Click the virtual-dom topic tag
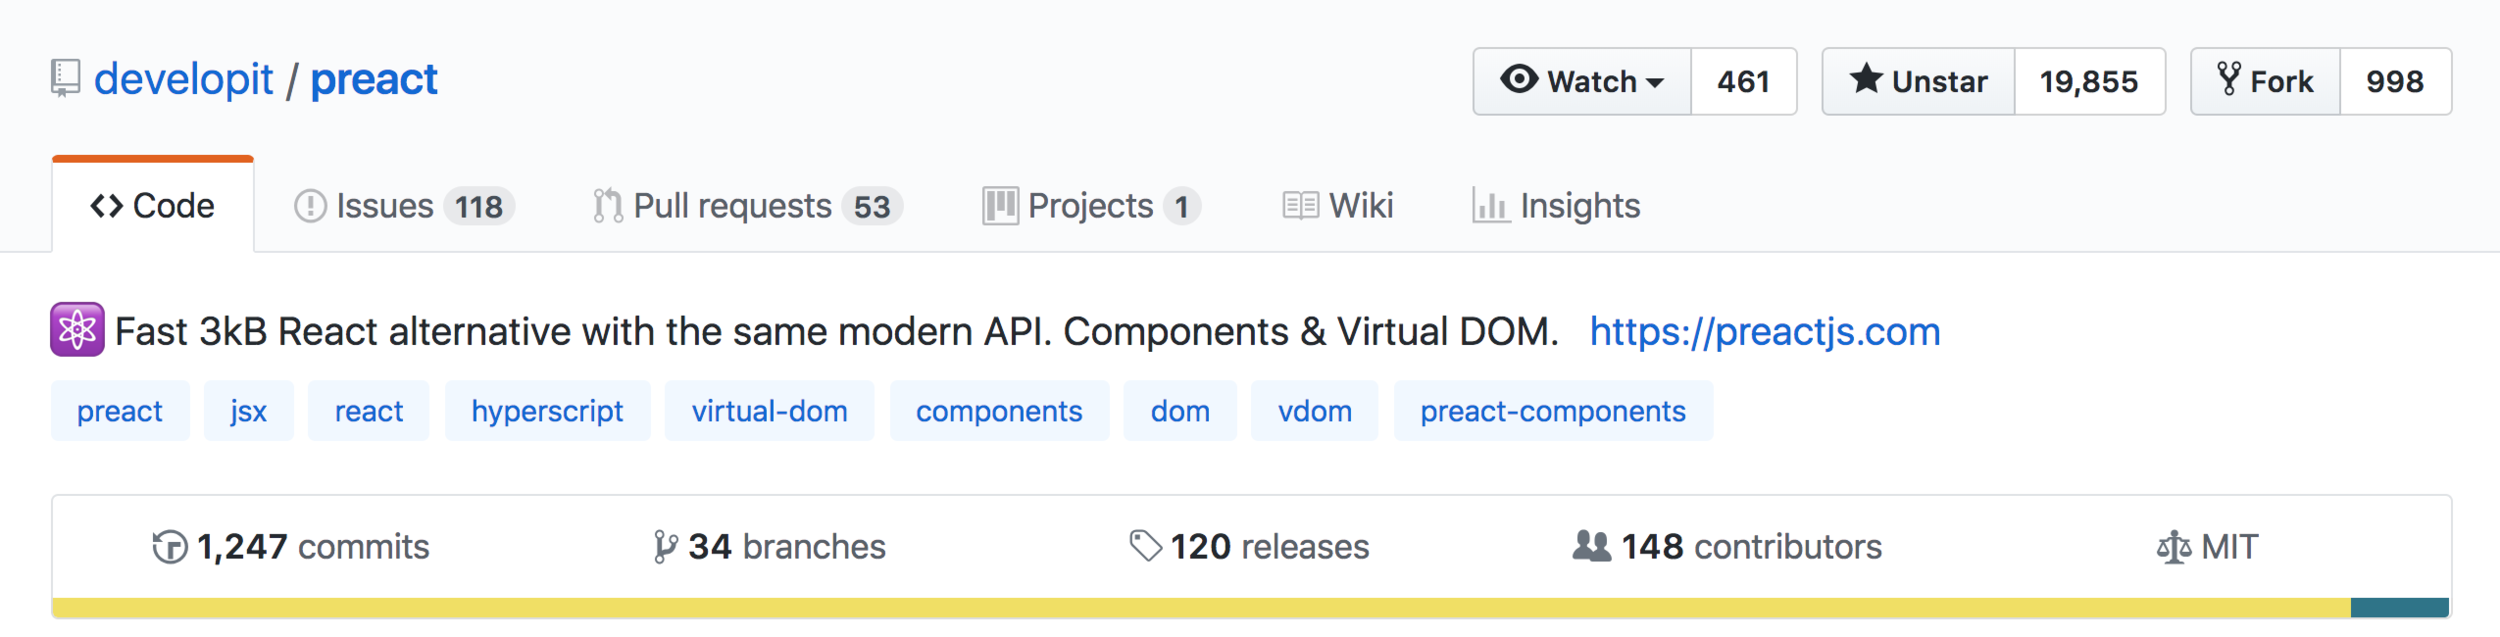Screen dimensions: 2500x637 pos(770,411)
